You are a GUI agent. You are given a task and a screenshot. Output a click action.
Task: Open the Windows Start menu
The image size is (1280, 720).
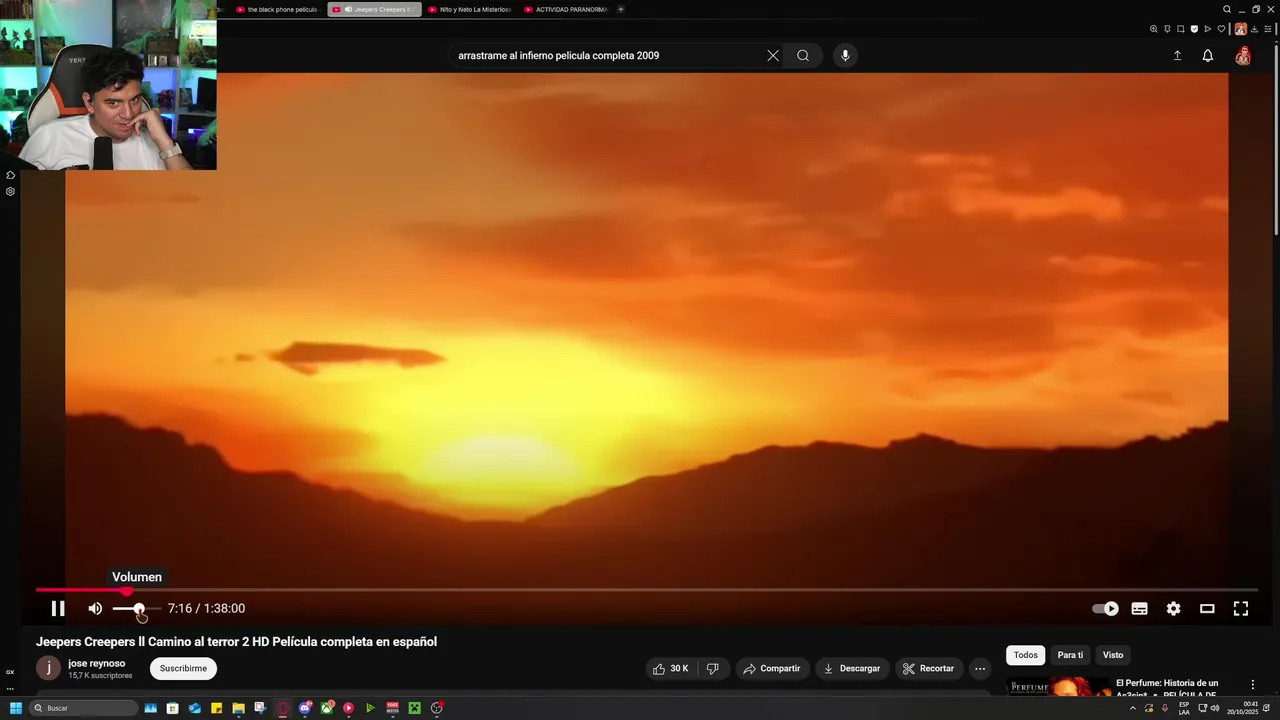(16, 708)
